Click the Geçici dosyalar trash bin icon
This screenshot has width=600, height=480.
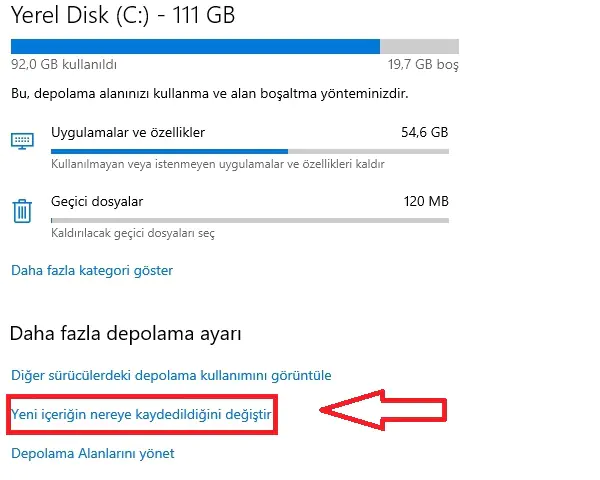23,210
